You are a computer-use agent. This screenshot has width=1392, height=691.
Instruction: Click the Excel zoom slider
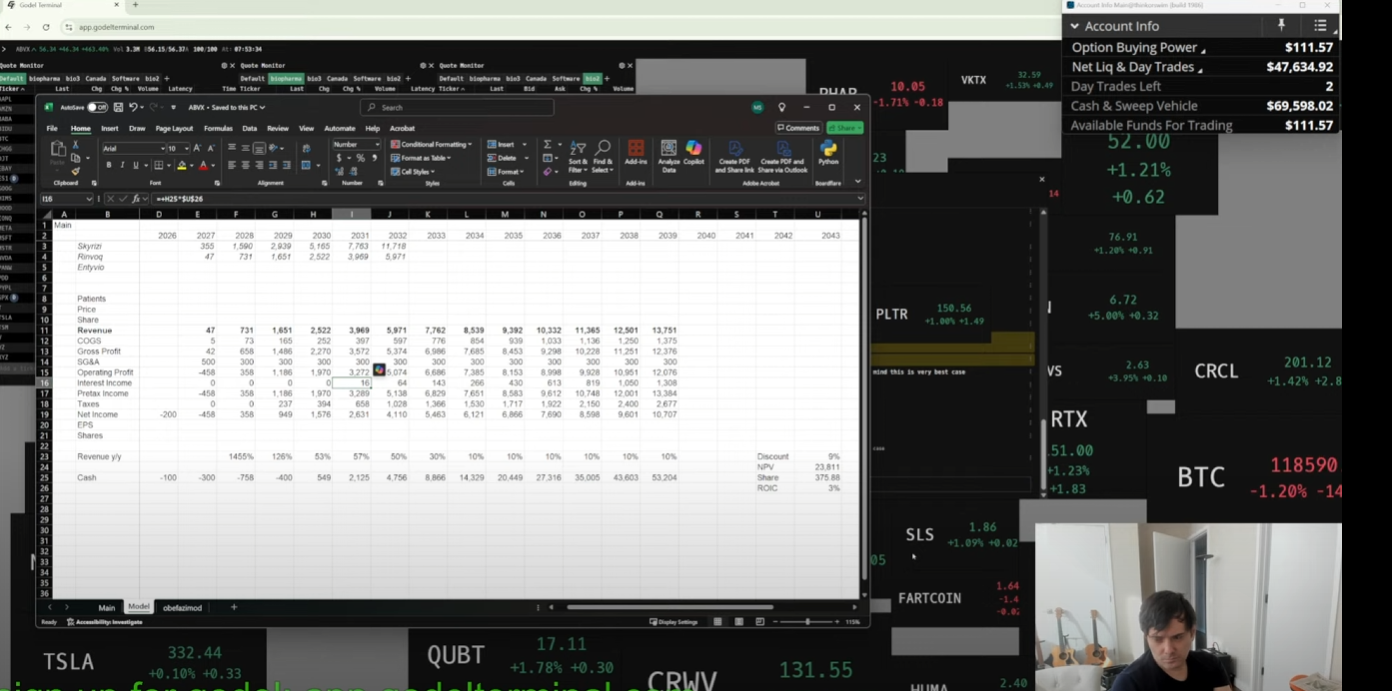pos(808,622)
